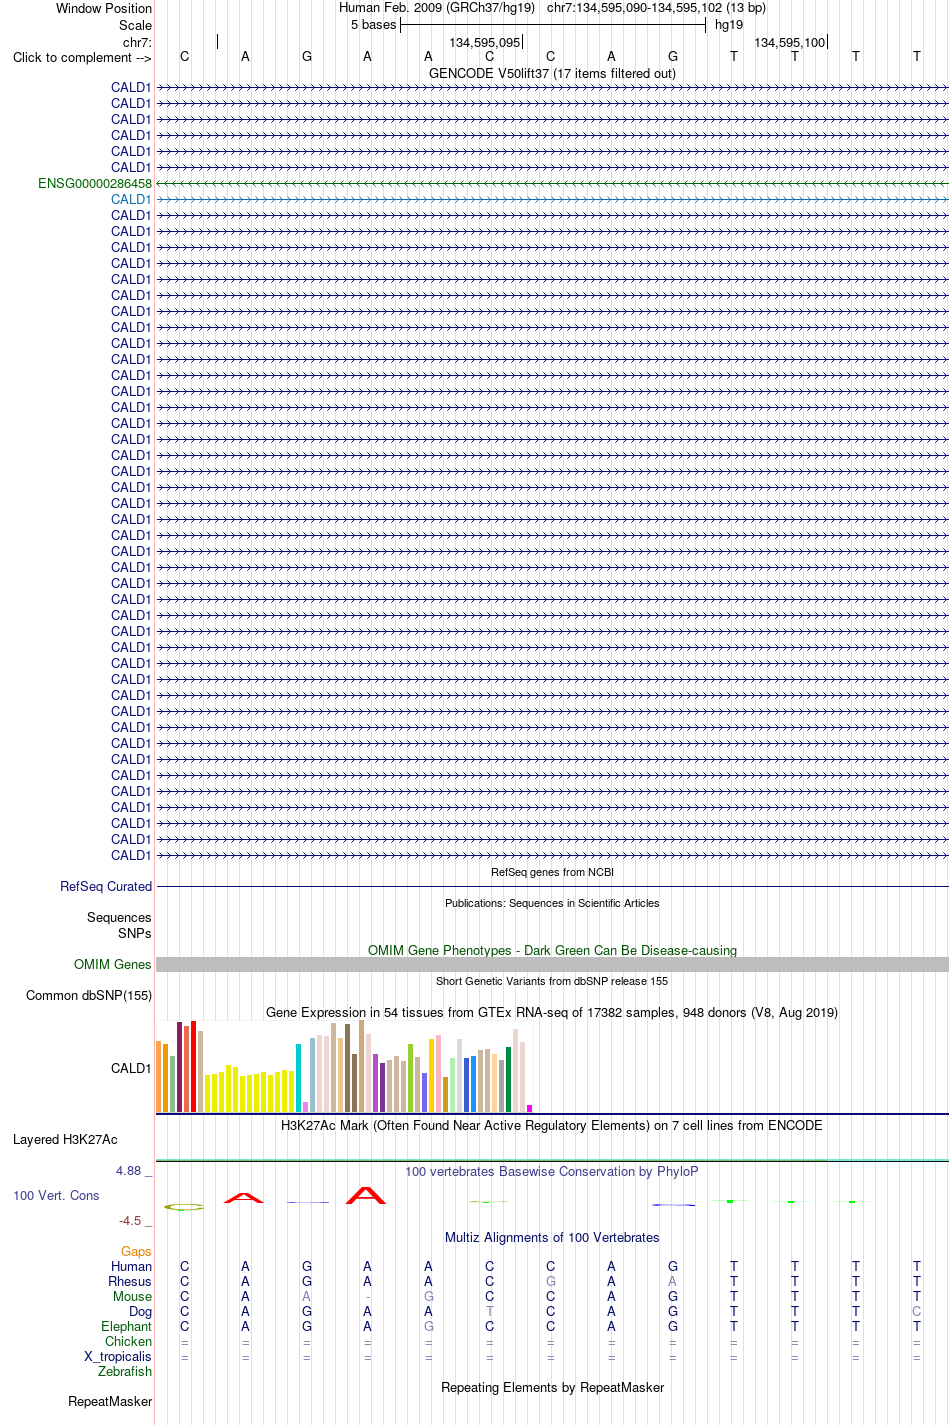
Task: Click the ENSG00000286458 leftward-arrow track row
Action: tap(552, 183)
